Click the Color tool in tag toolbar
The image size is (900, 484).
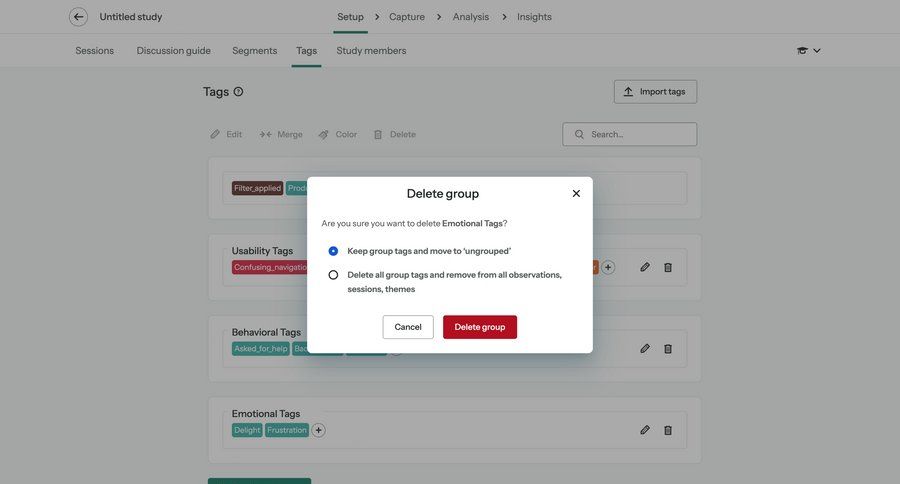coord(338,134)
